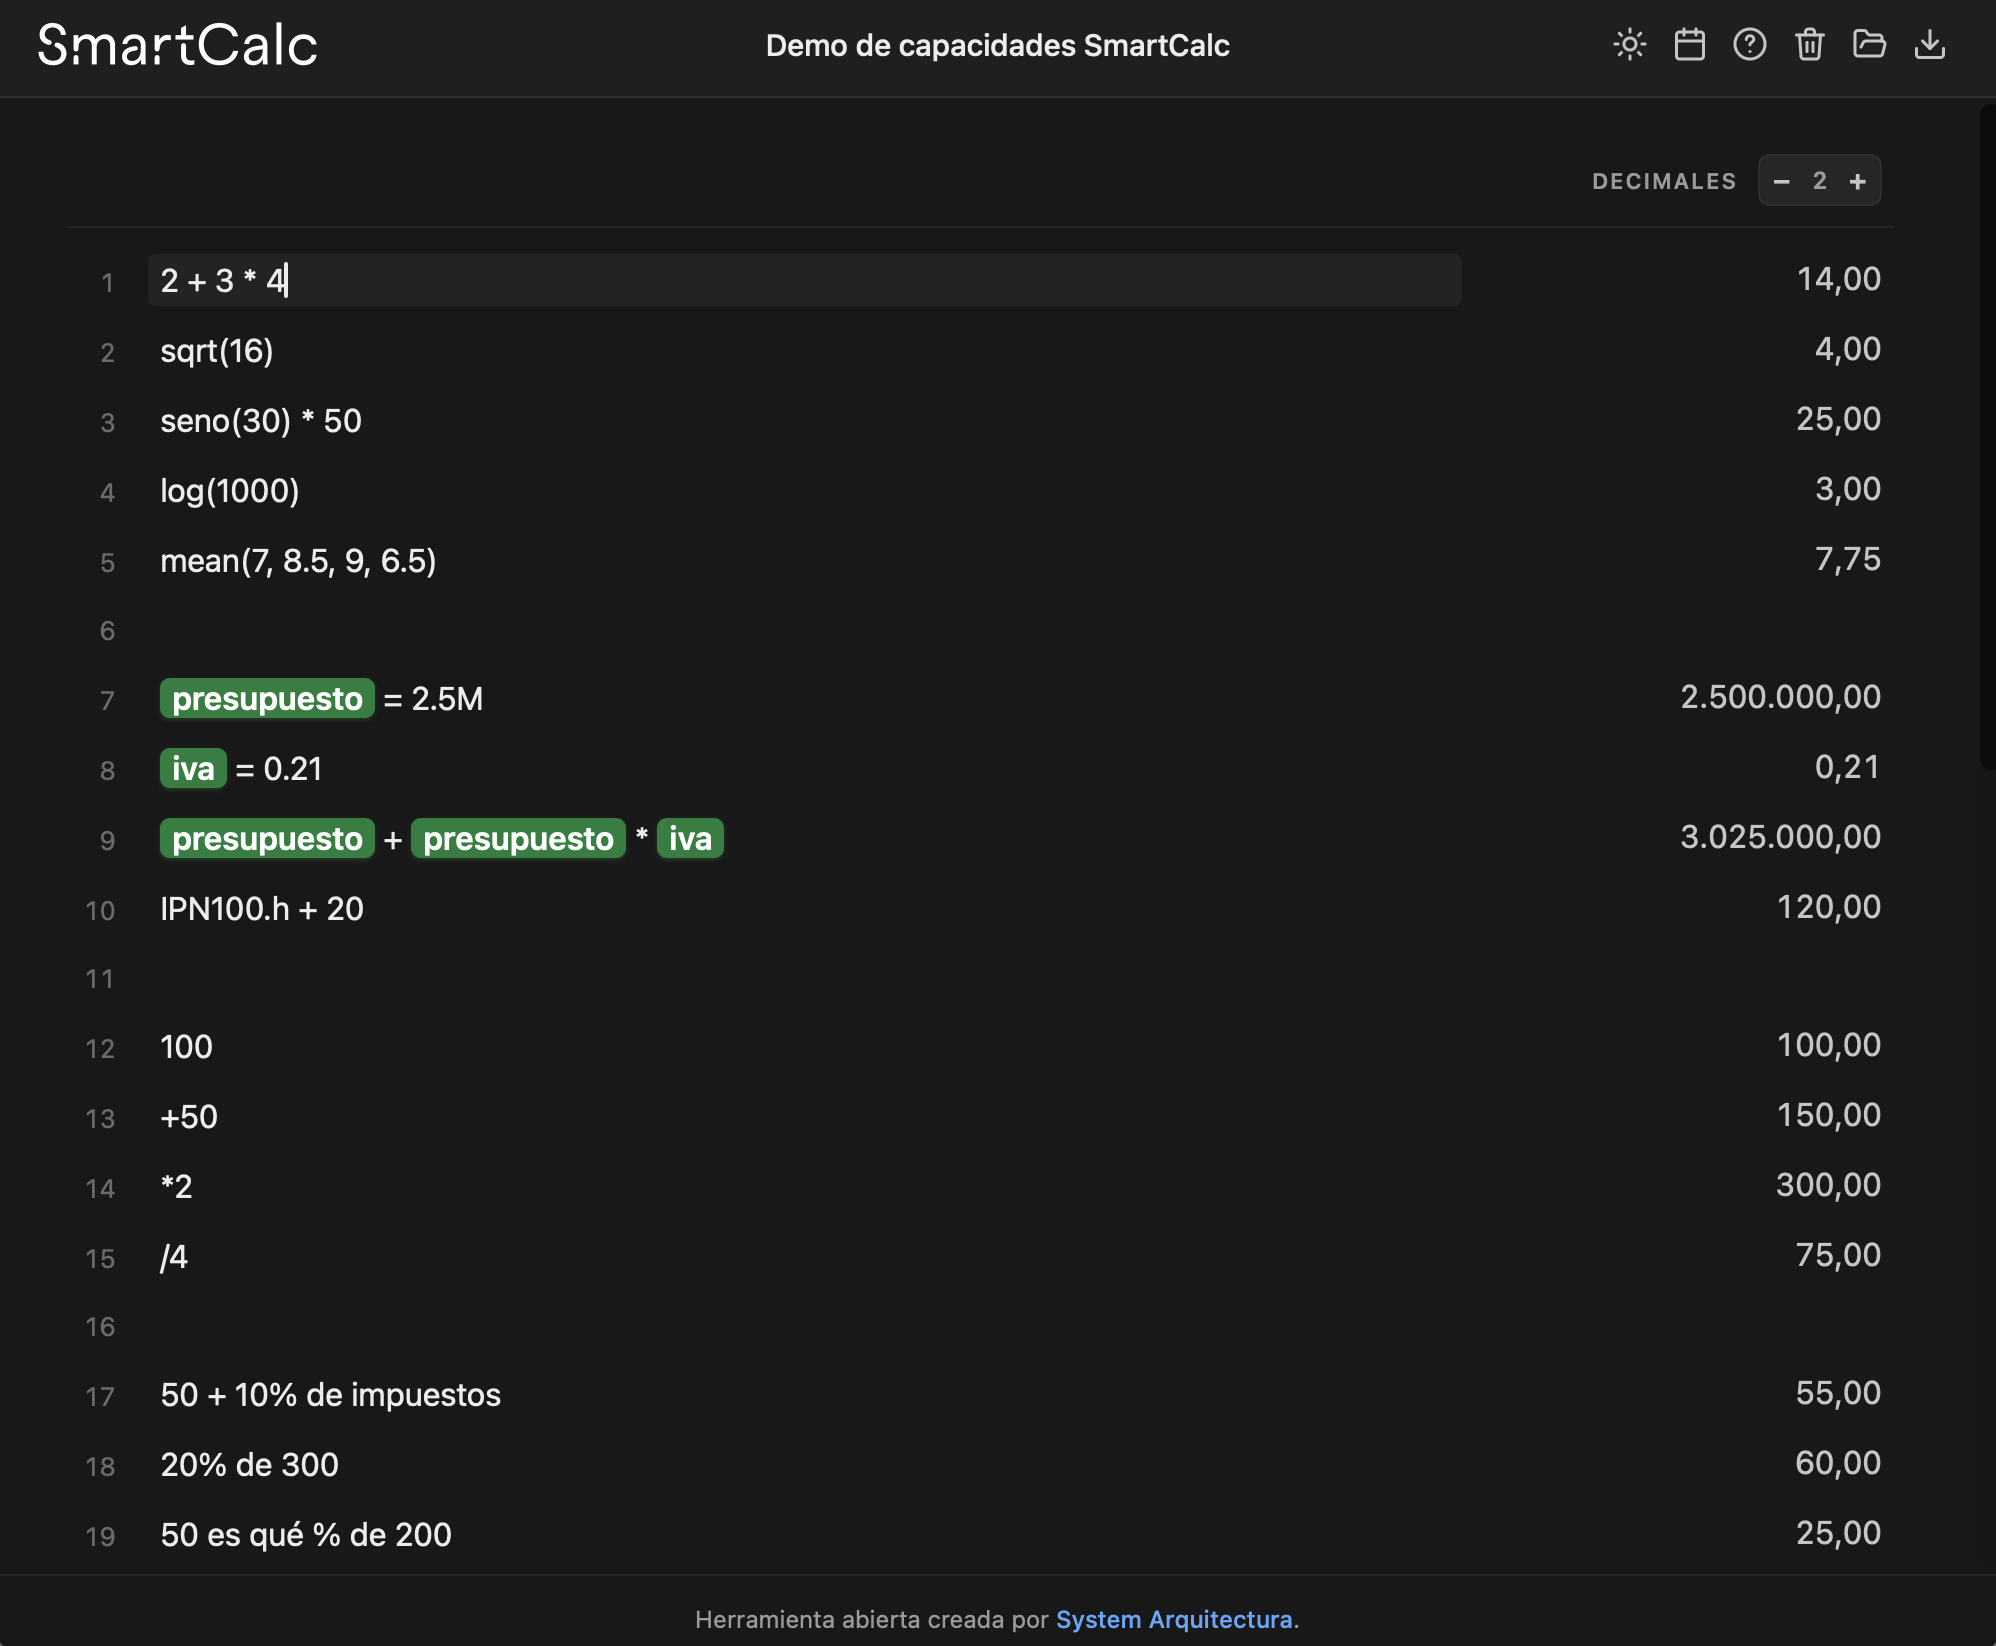
Task: Click result 60,00
Action: coord(1838,1463)
